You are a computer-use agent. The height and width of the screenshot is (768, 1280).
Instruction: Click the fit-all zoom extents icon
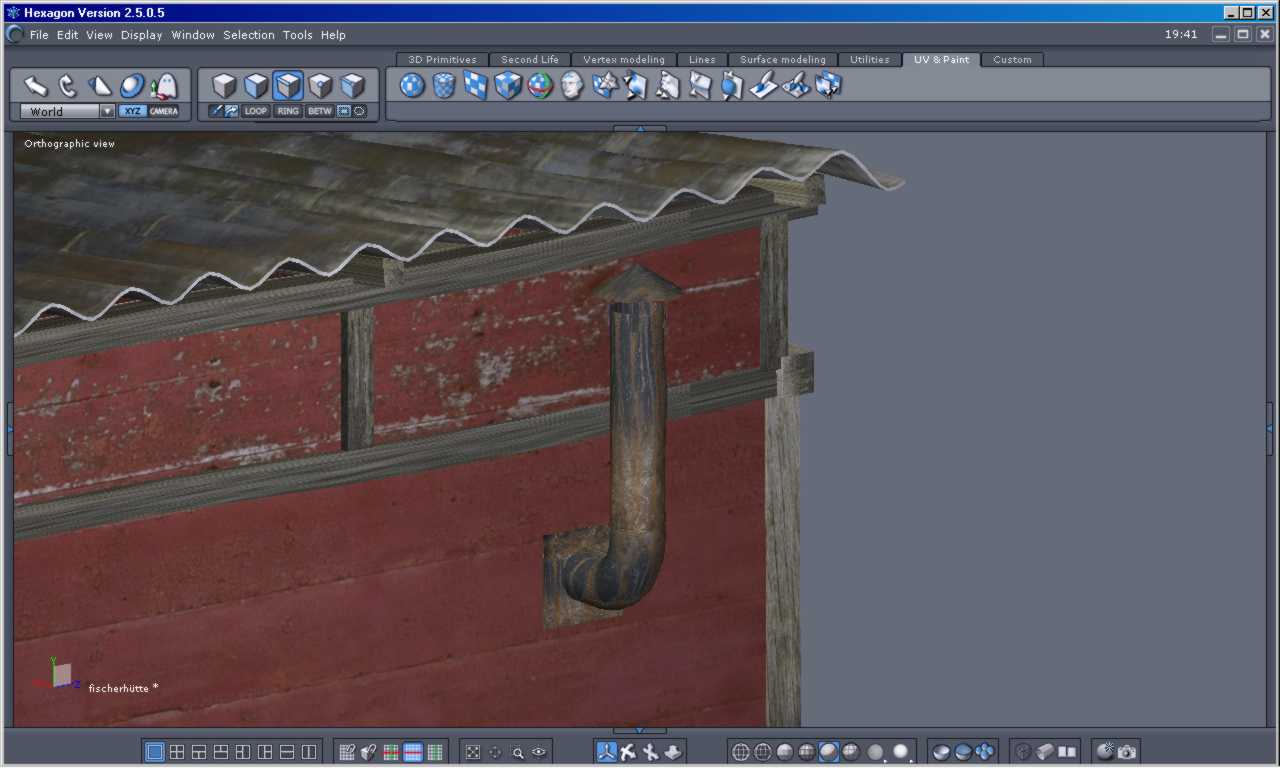pos(473,752)
